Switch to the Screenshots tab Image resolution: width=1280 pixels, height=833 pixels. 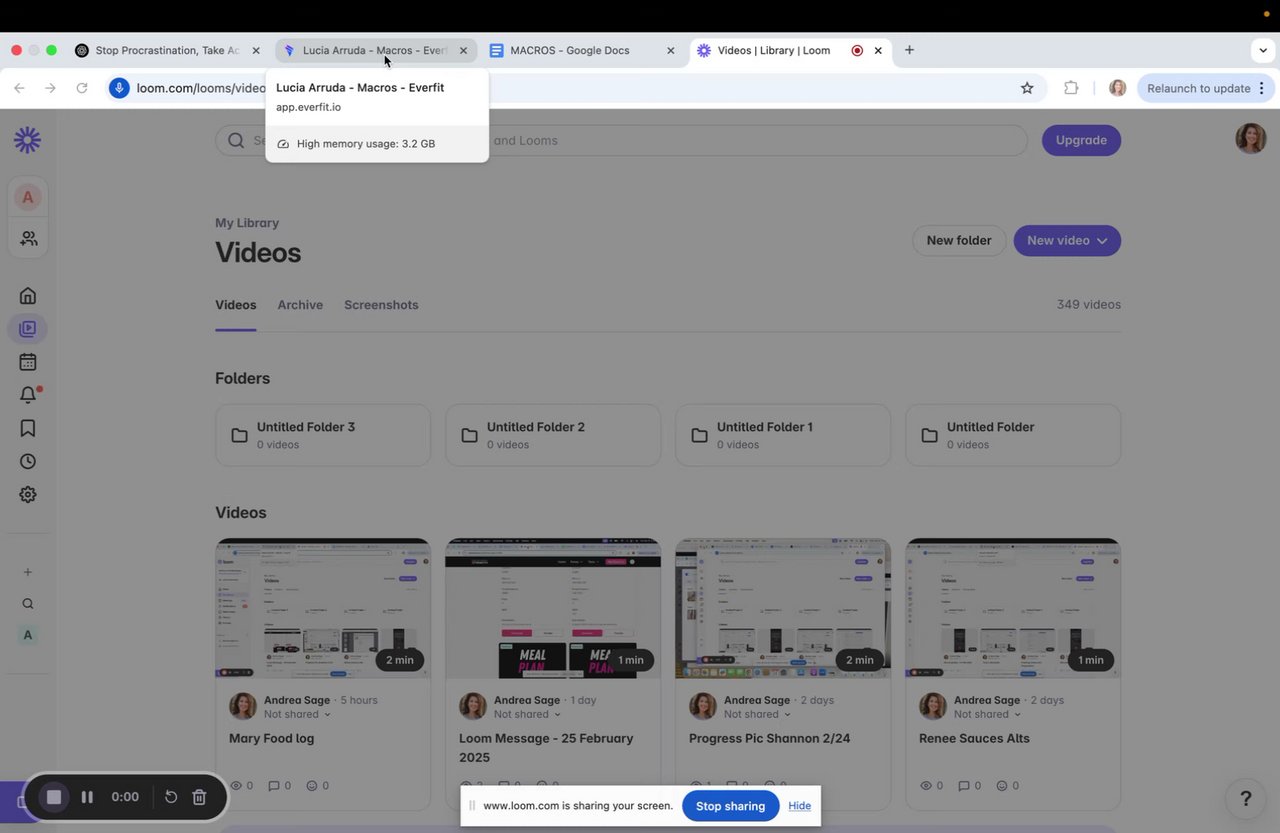coord(381,305)
